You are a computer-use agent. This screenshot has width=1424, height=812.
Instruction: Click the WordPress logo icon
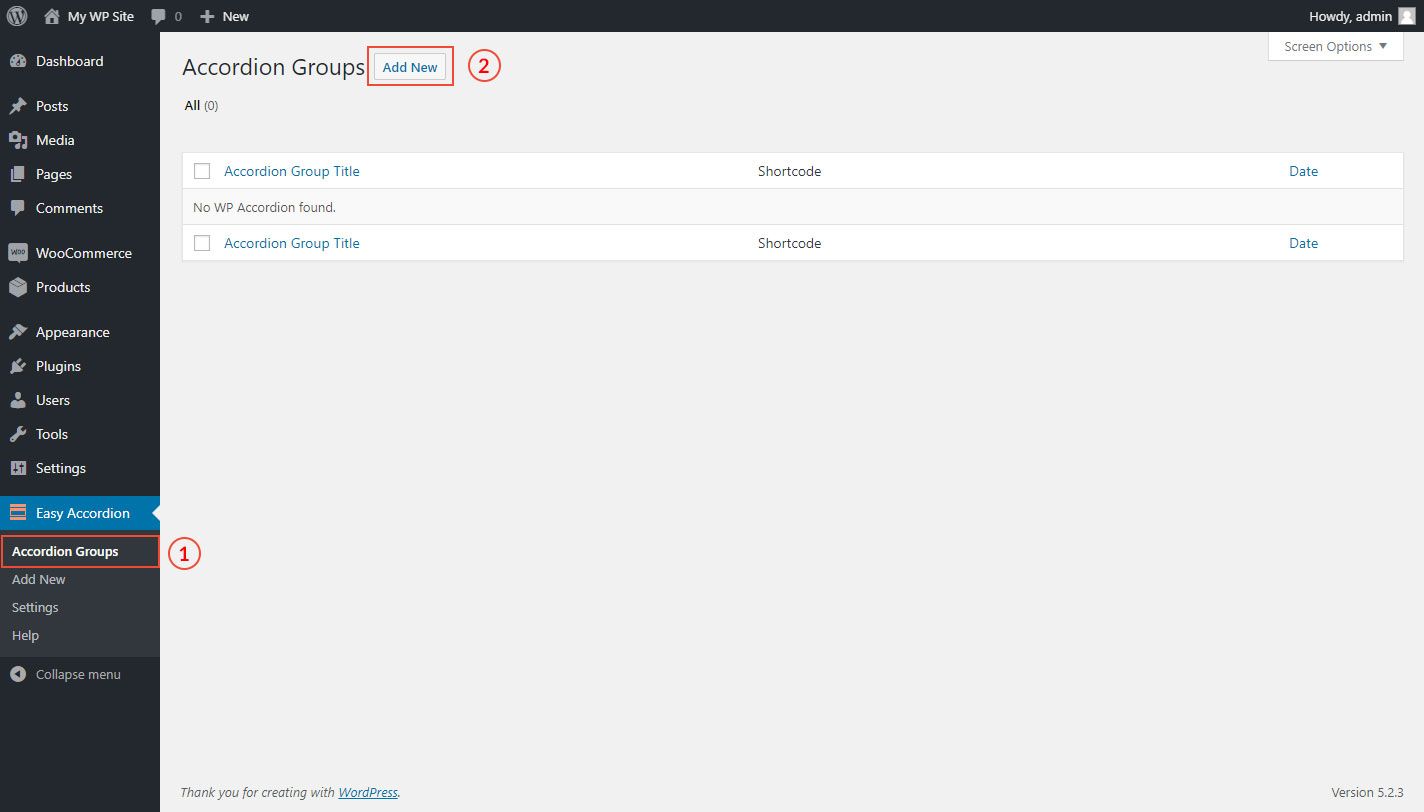click(x=17, y=16)
